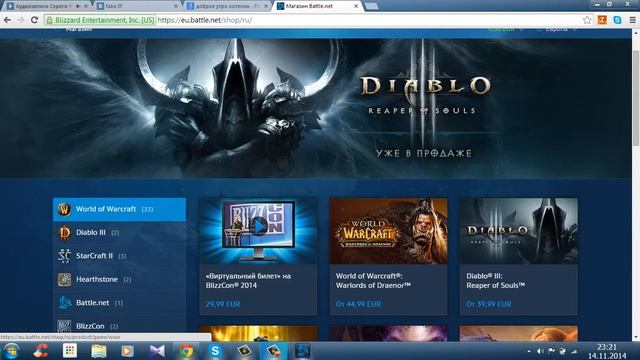Image resolution: width=640 pixels, height=360 pixels.
Task: Launch CCleaner from the taskbar
Action: pyautogui.click(x=41, y=351)
